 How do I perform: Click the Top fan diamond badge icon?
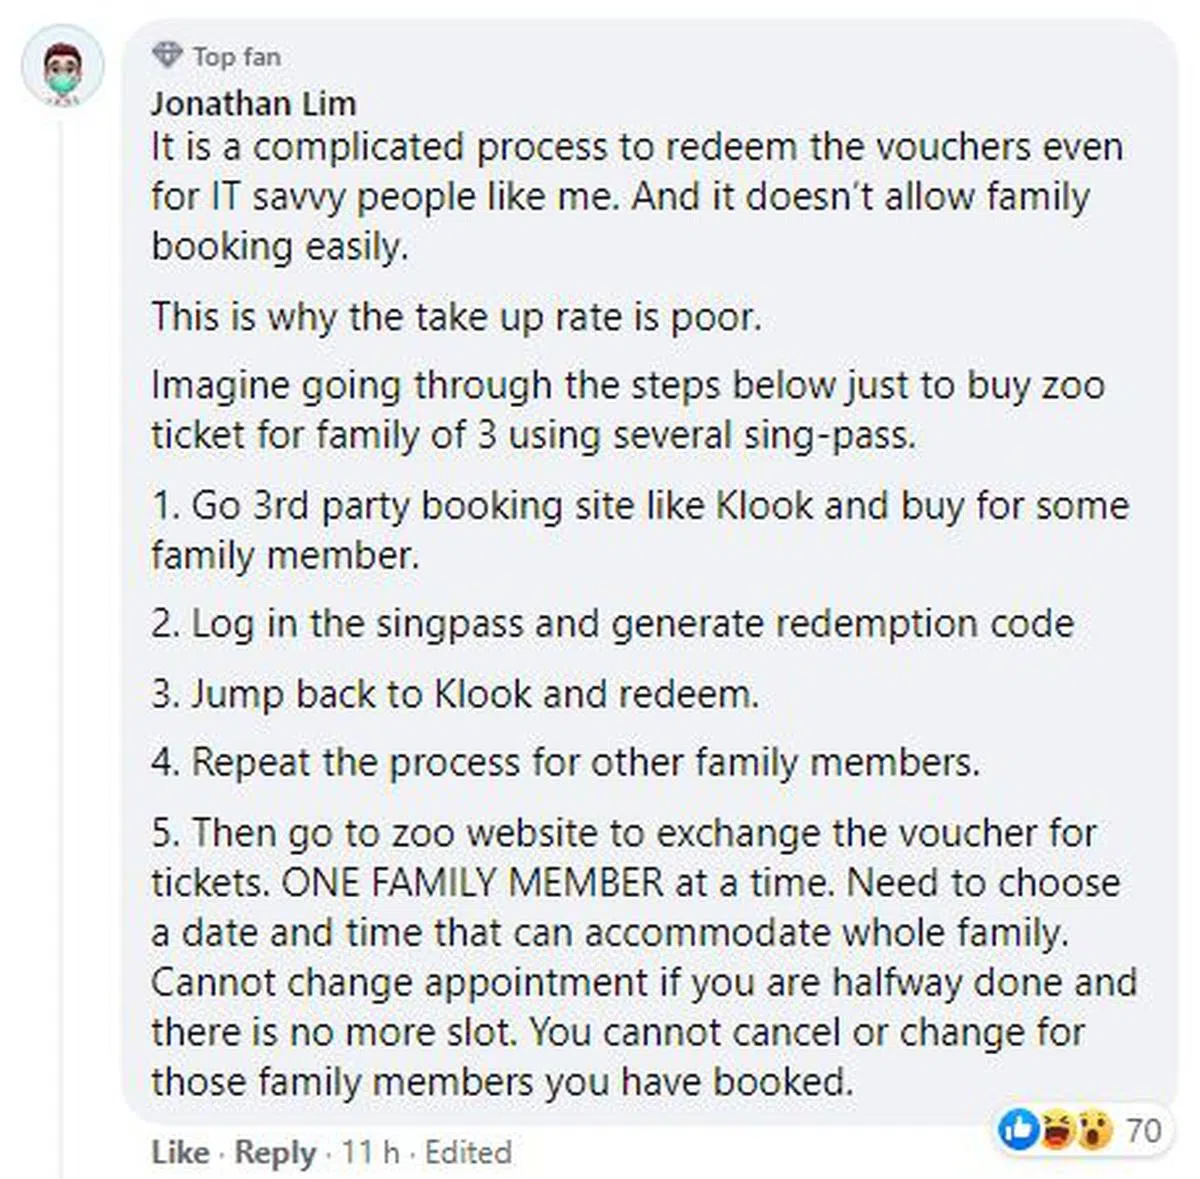point(167,55)
